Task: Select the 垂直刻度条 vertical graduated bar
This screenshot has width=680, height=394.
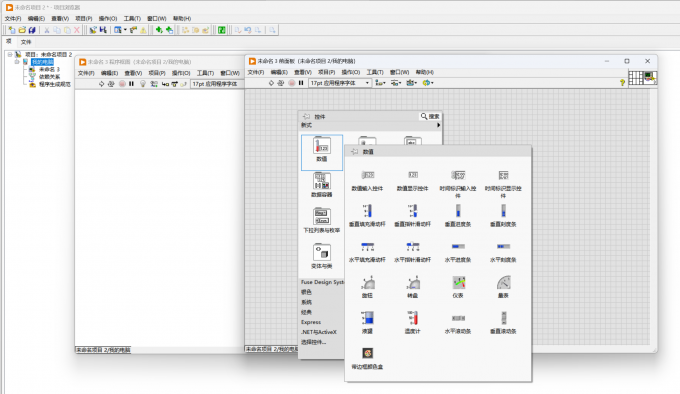Action: 503,211
